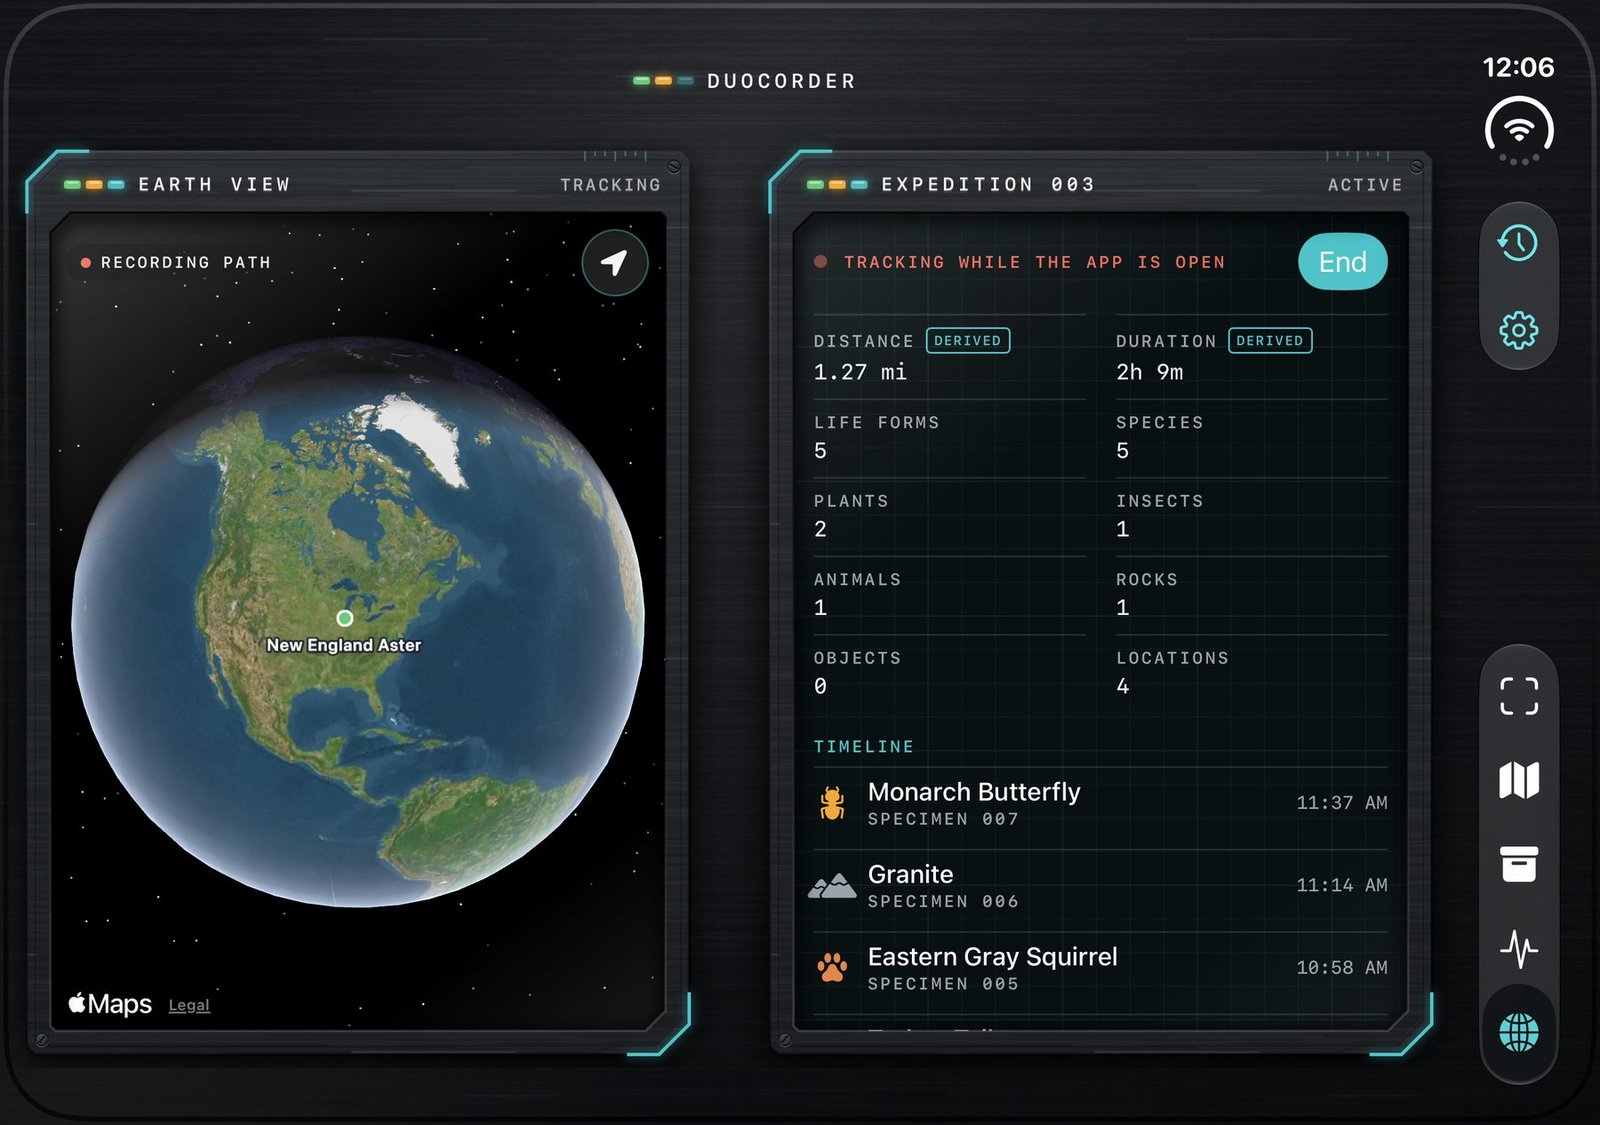The height and width of the screenshot is (1125, 1600).
Task: Click the TIMELINE section heading
Action: [864, 747]
